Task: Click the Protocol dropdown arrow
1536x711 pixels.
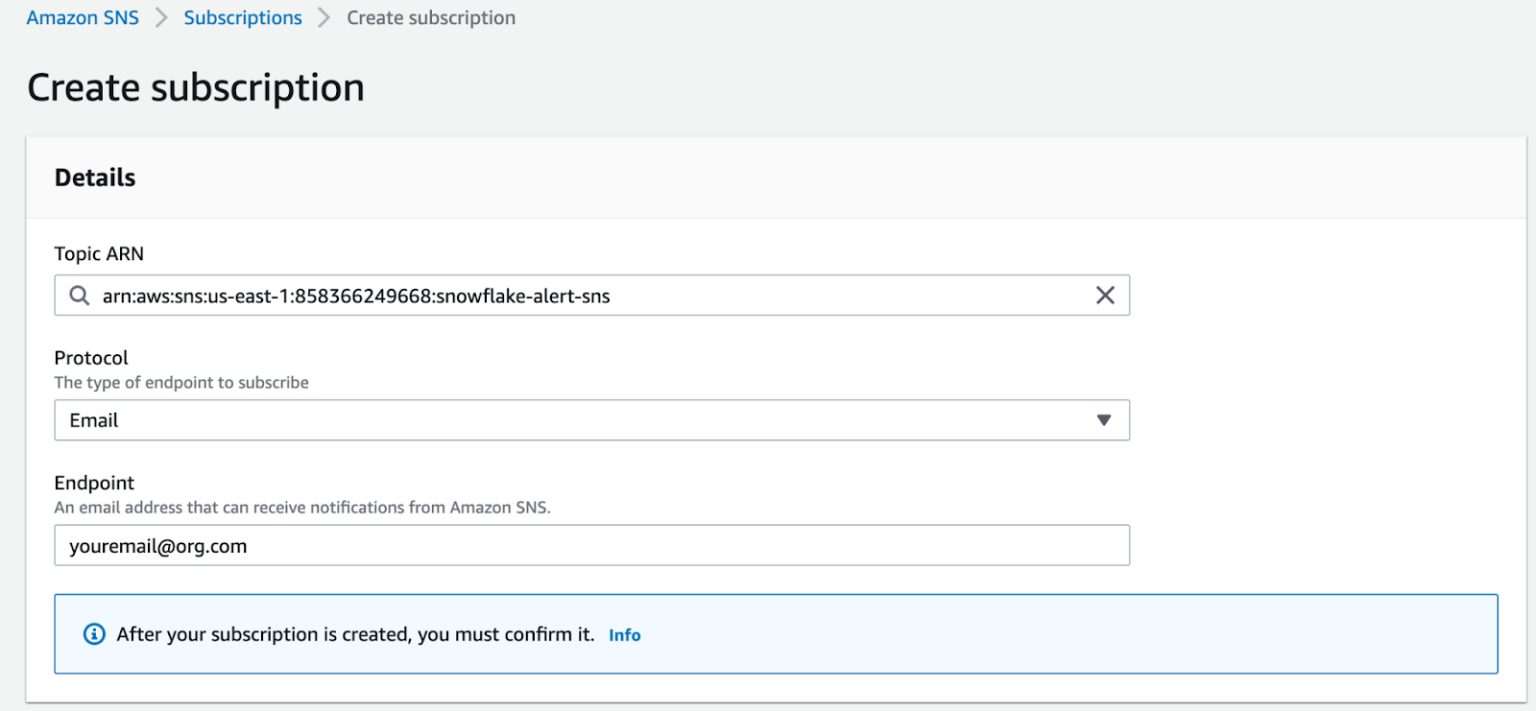Action: point(1104,420)
